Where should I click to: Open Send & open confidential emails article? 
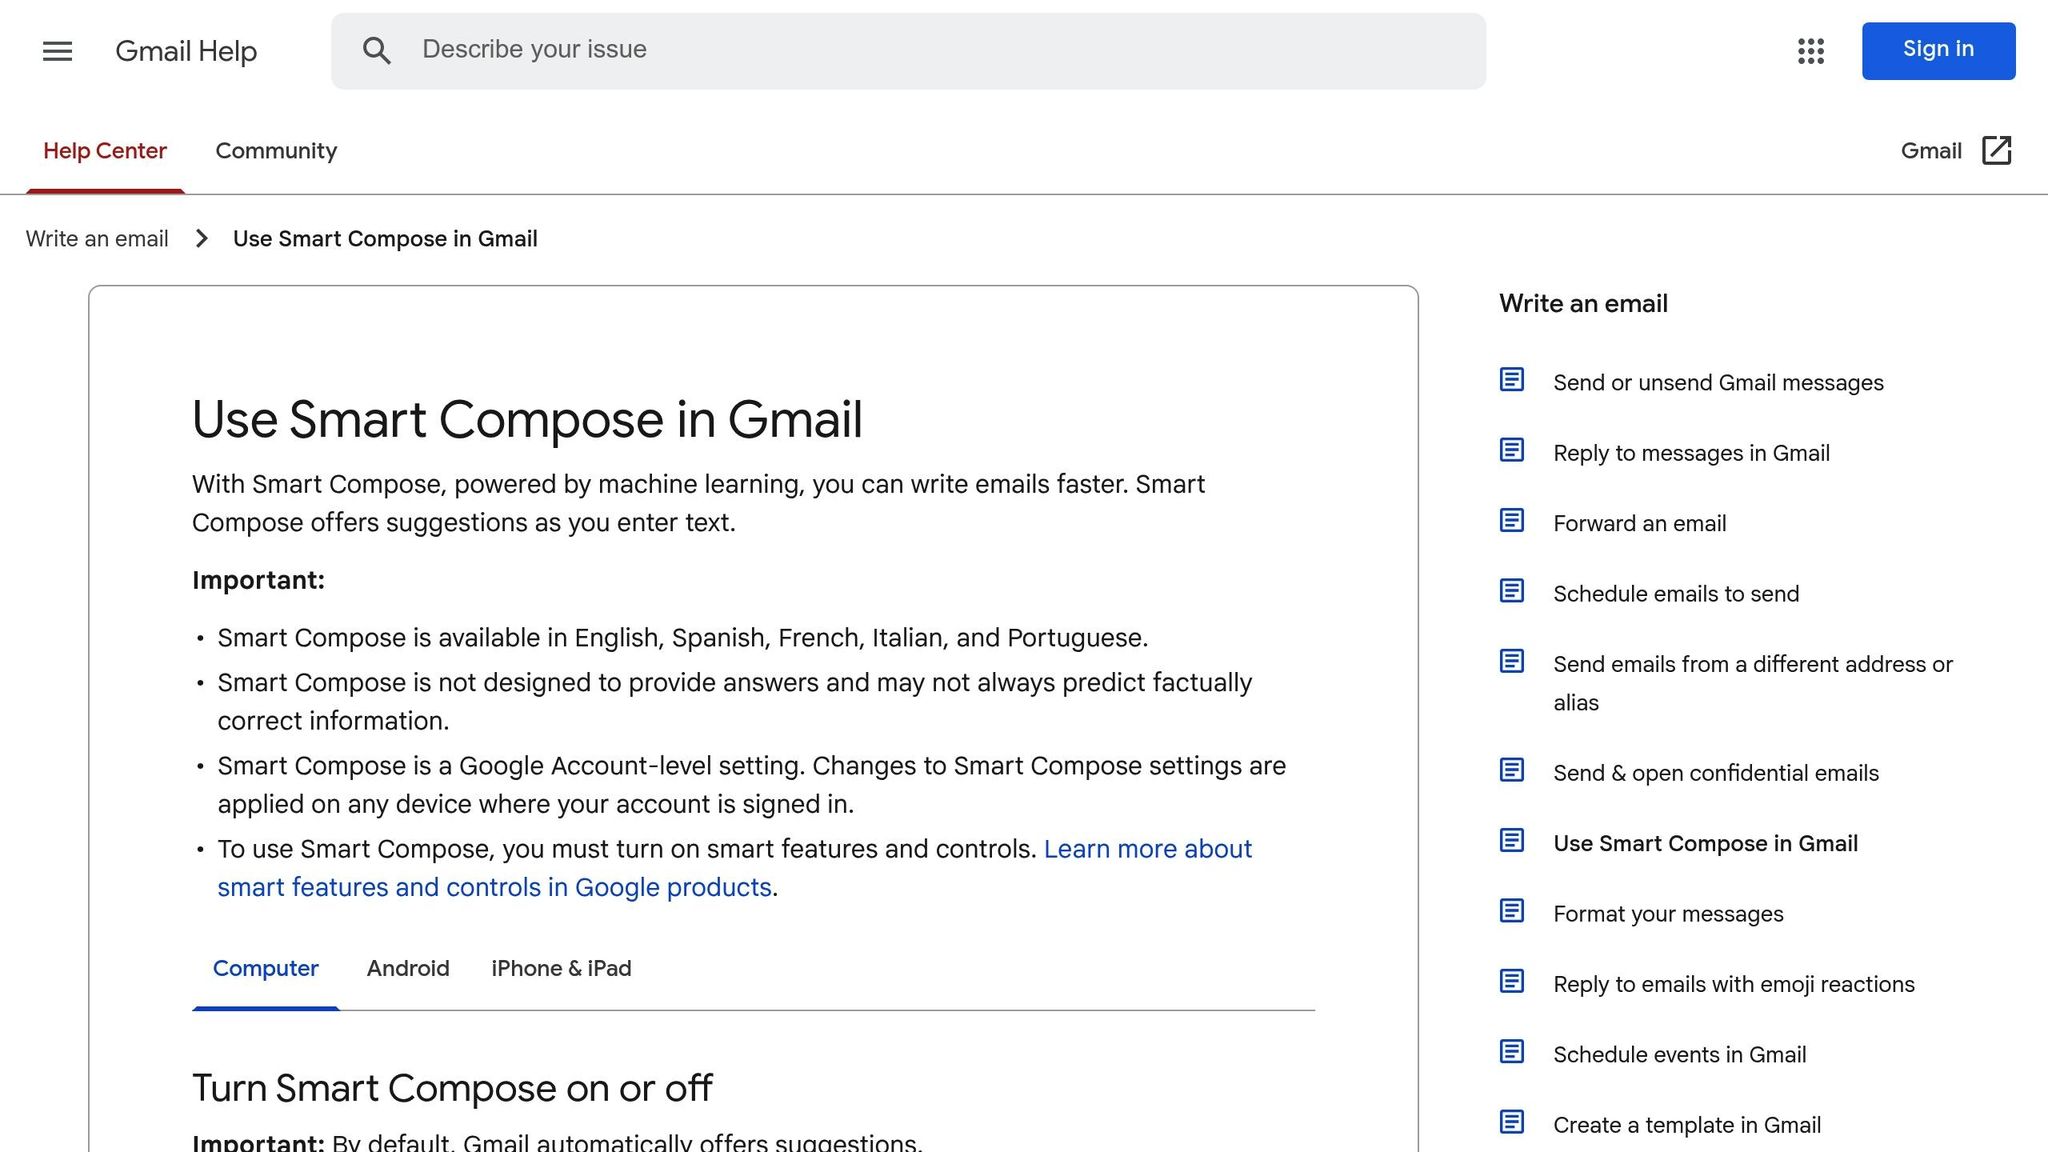point(1715,772)
